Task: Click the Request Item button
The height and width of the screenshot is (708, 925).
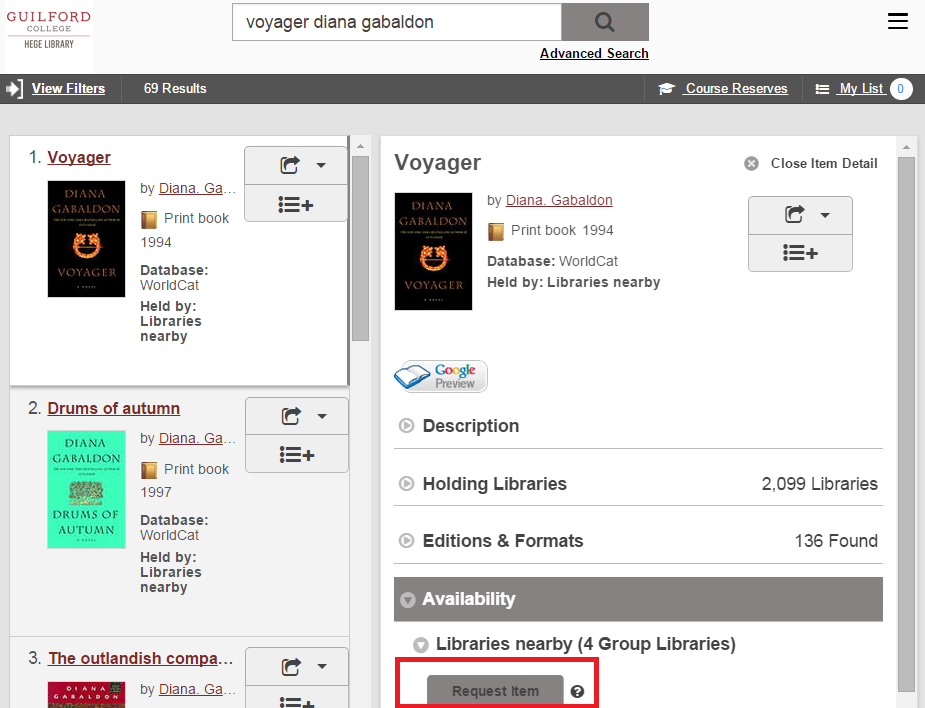Action: tap(496, 691)
